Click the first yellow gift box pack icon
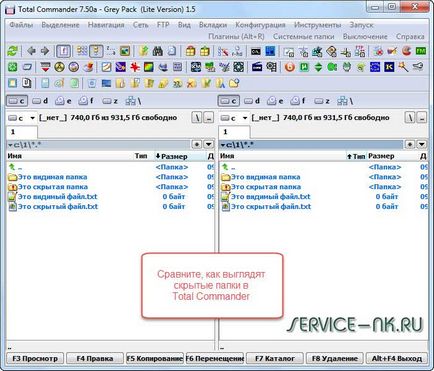This screenshot has height=371, width=434. (191, 51)
